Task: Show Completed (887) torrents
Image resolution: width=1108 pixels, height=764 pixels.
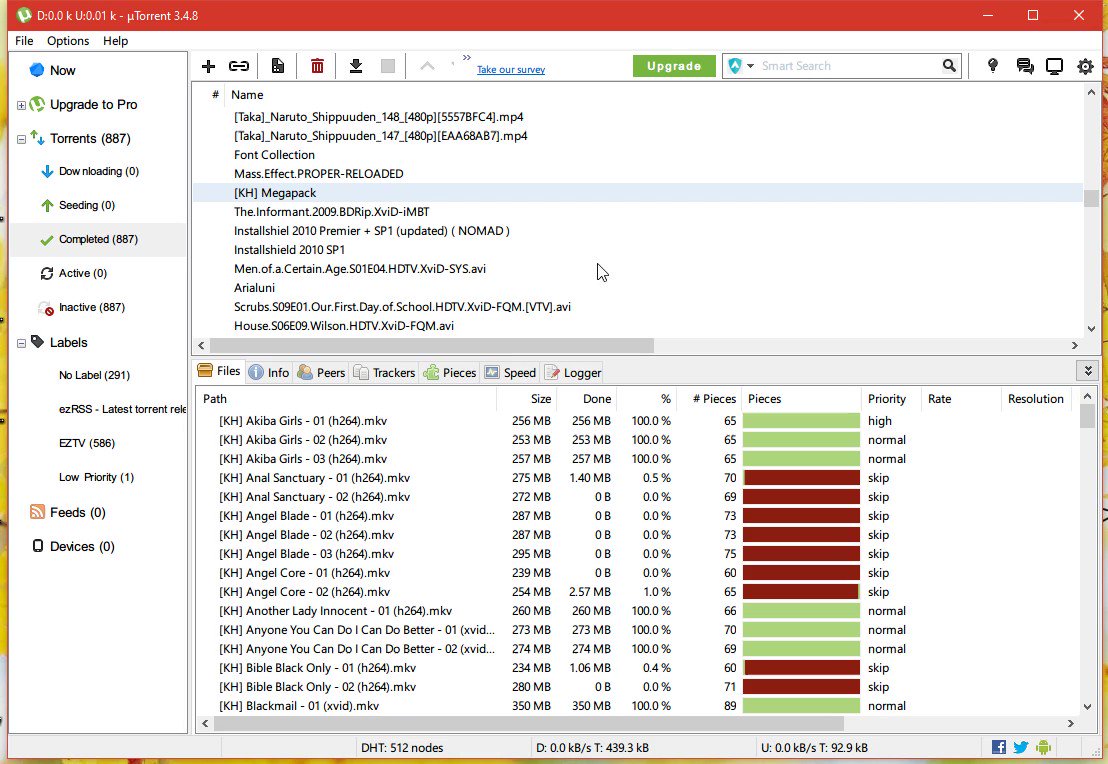Action: coord(98,239)
